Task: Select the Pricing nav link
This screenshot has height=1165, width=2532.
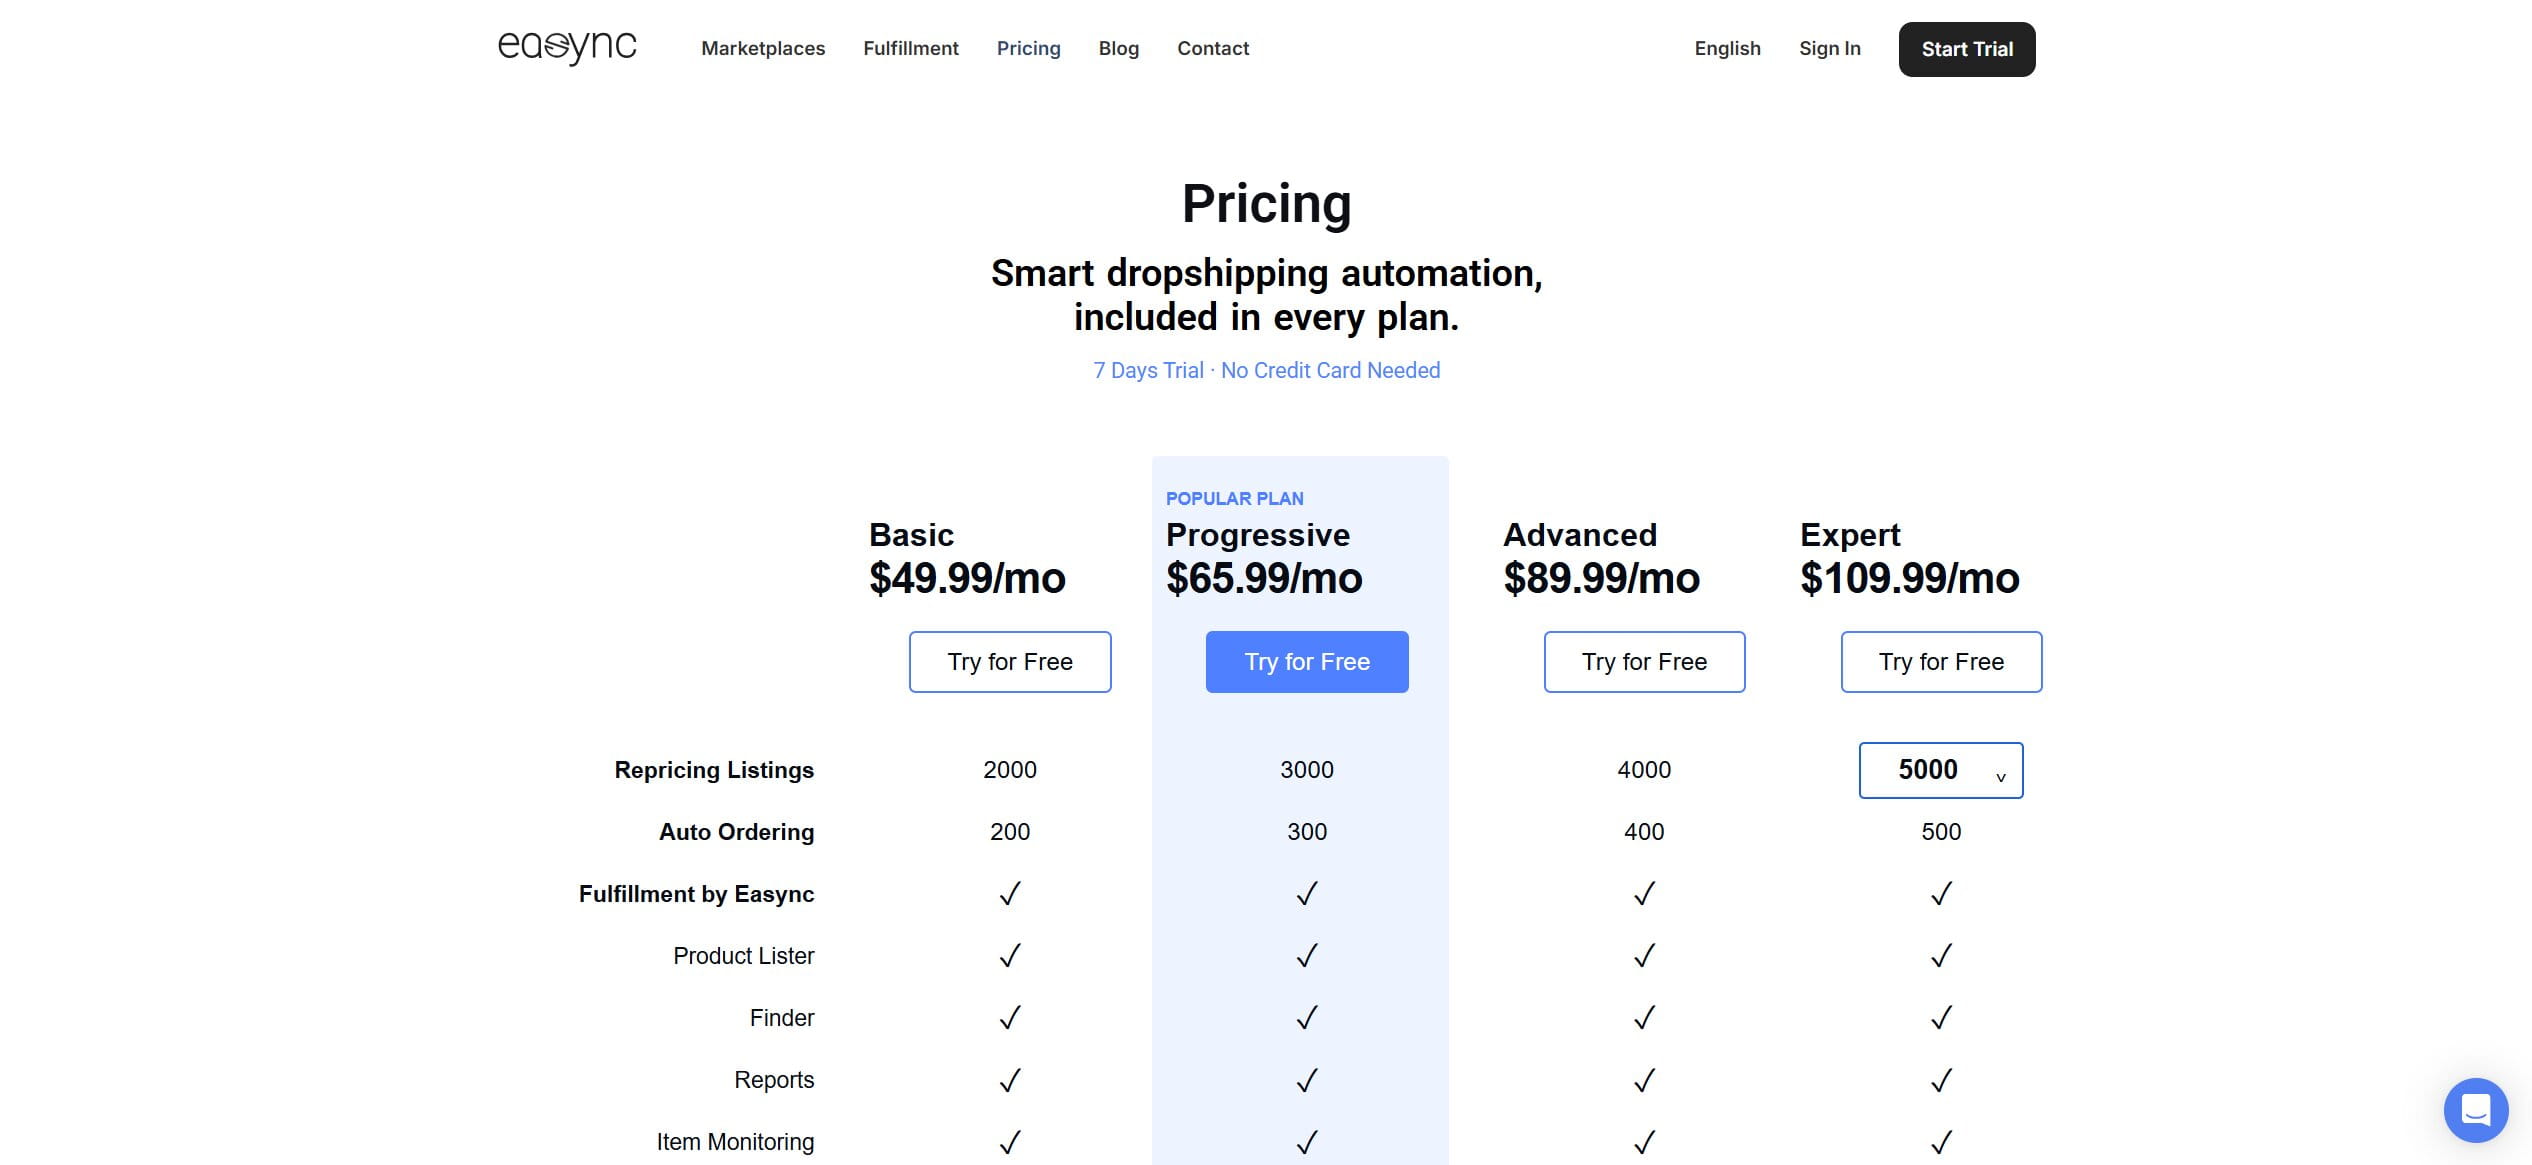Action: pos(1028,48)
